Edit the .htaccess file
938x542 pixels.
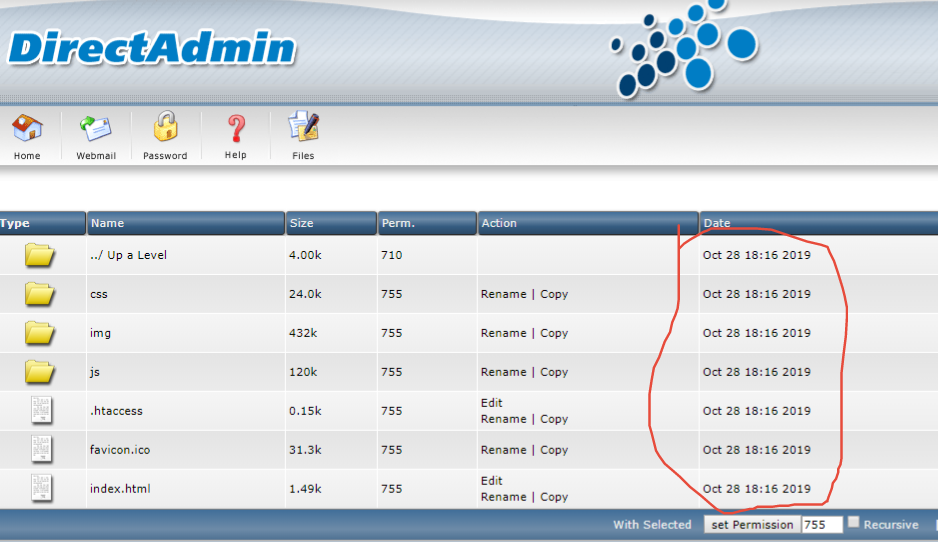coord(492,403)
